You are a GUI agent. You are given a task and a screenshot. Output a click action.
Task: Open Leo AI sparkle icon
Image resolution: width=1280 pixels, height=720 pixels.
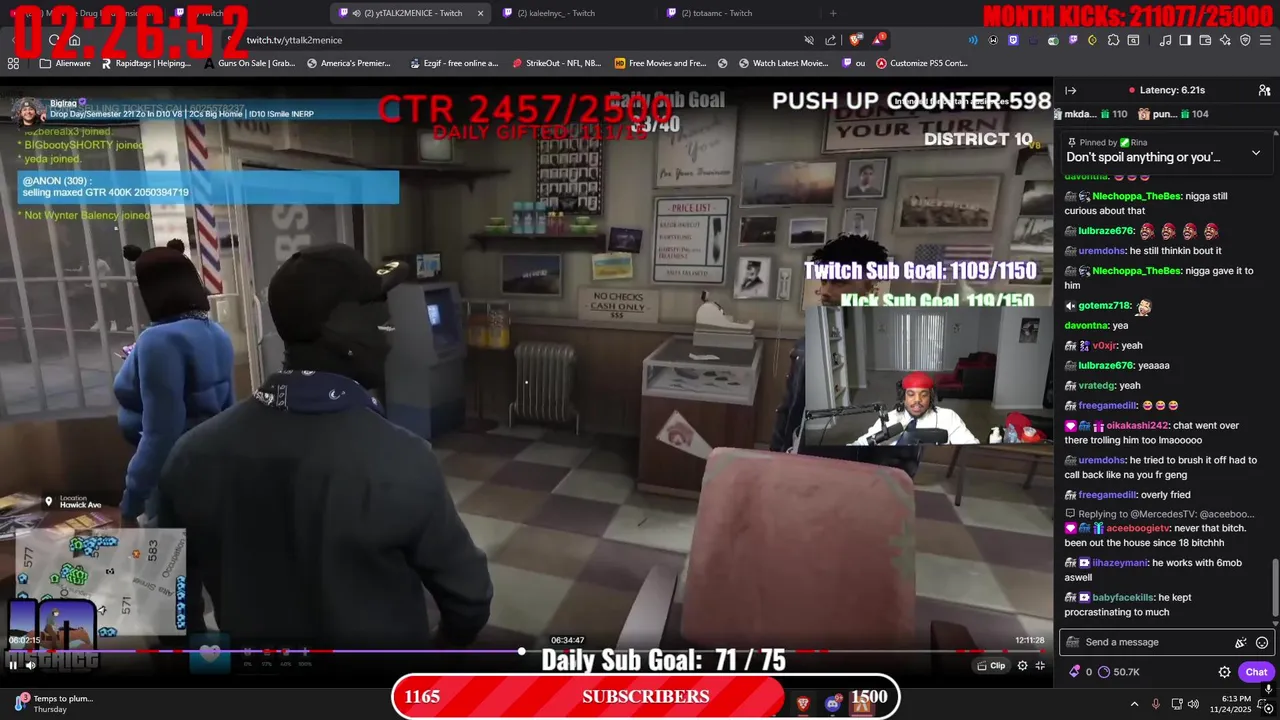[x=1225, y=40]
